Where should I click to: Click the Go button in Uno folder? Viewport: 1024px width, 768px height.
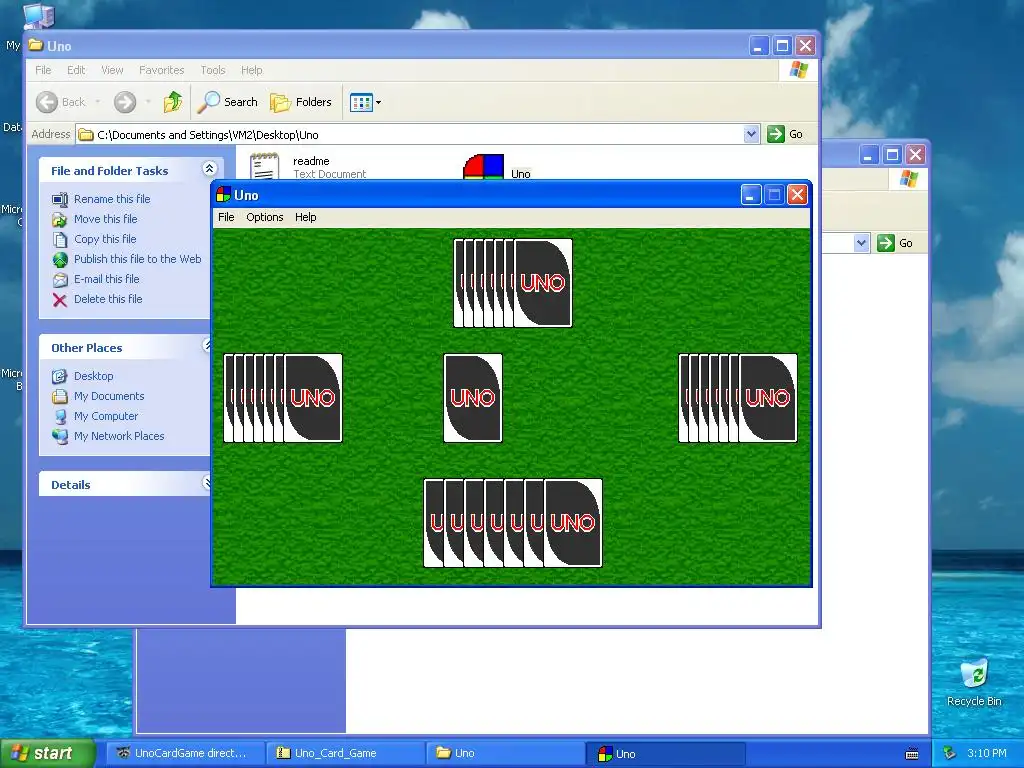point(785,134)
